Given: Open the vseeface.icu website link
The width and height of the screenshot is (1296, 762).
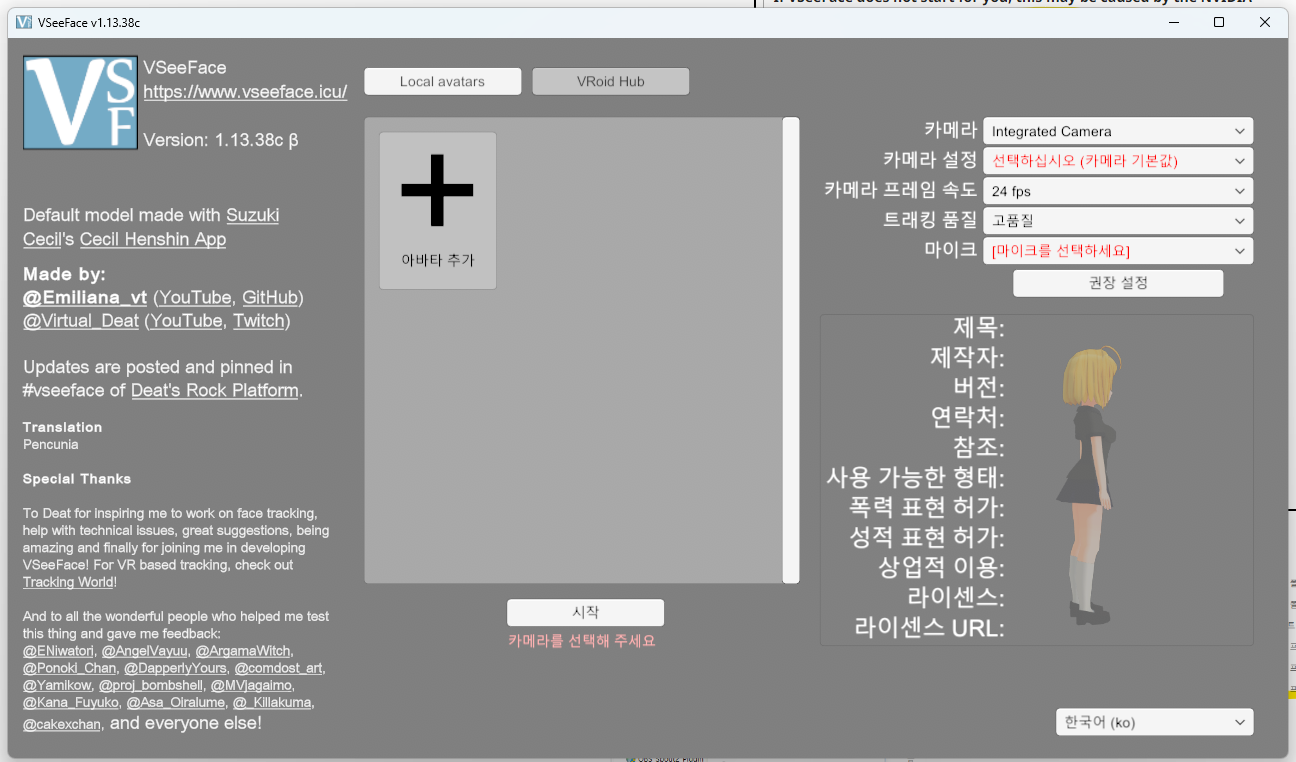Looking at the screenshot, I should point(245,92).
